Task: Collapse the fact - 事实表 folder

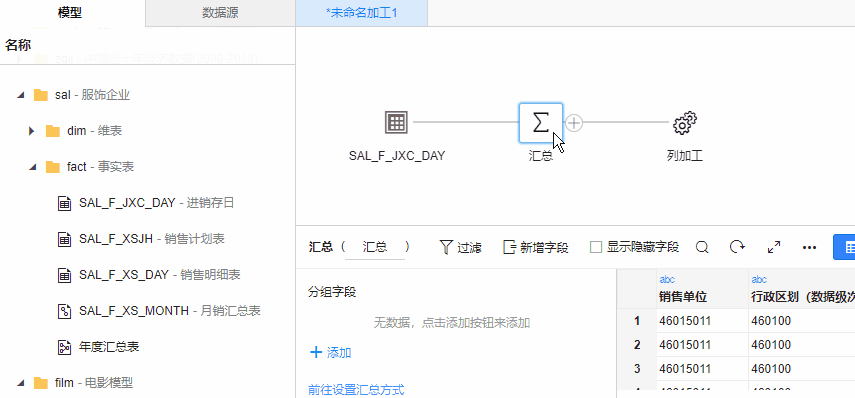Action: click(x=33, y=167)
